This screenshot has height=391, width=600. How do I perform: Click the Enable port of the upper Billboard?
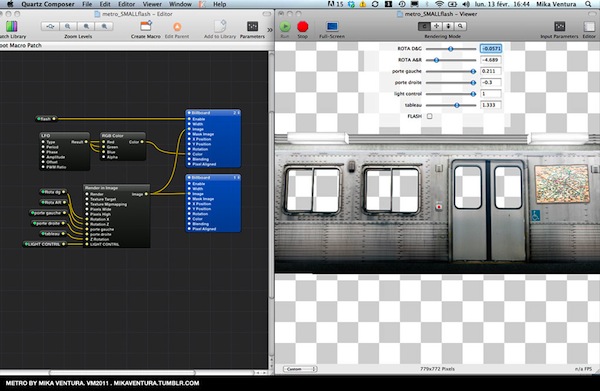coord(189,119)
